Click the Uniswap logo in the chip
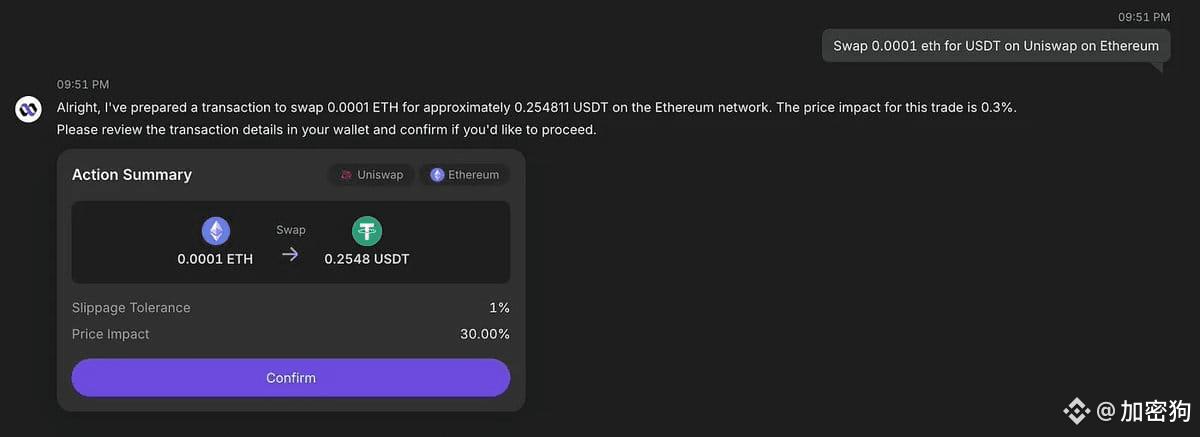This screenshot has height=437, width=1200. 346,175
